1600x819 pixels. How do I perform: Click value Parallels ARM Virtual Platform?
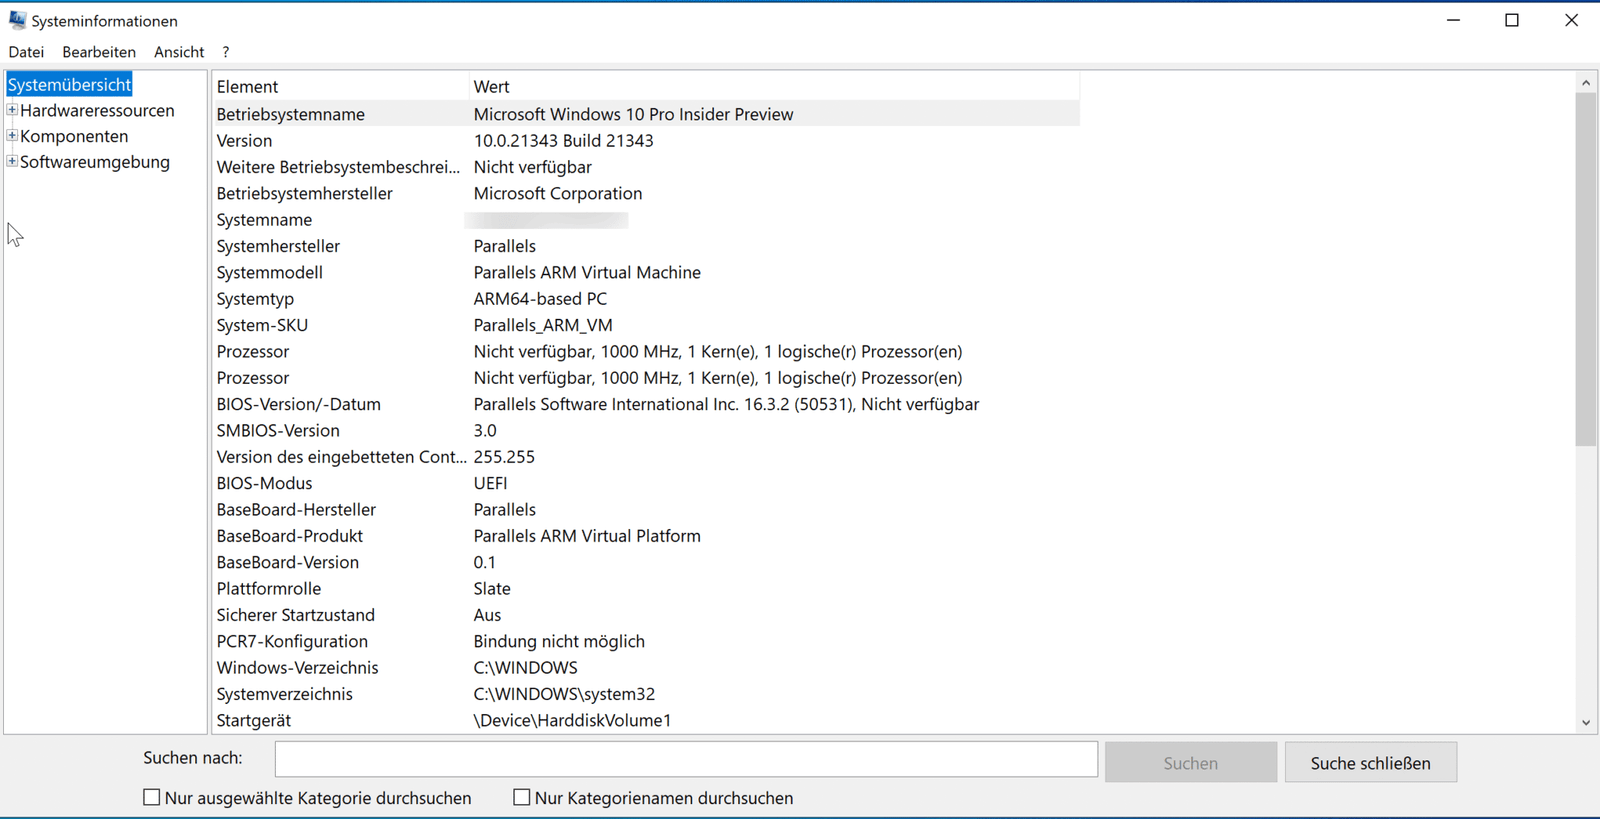(587, 536)
